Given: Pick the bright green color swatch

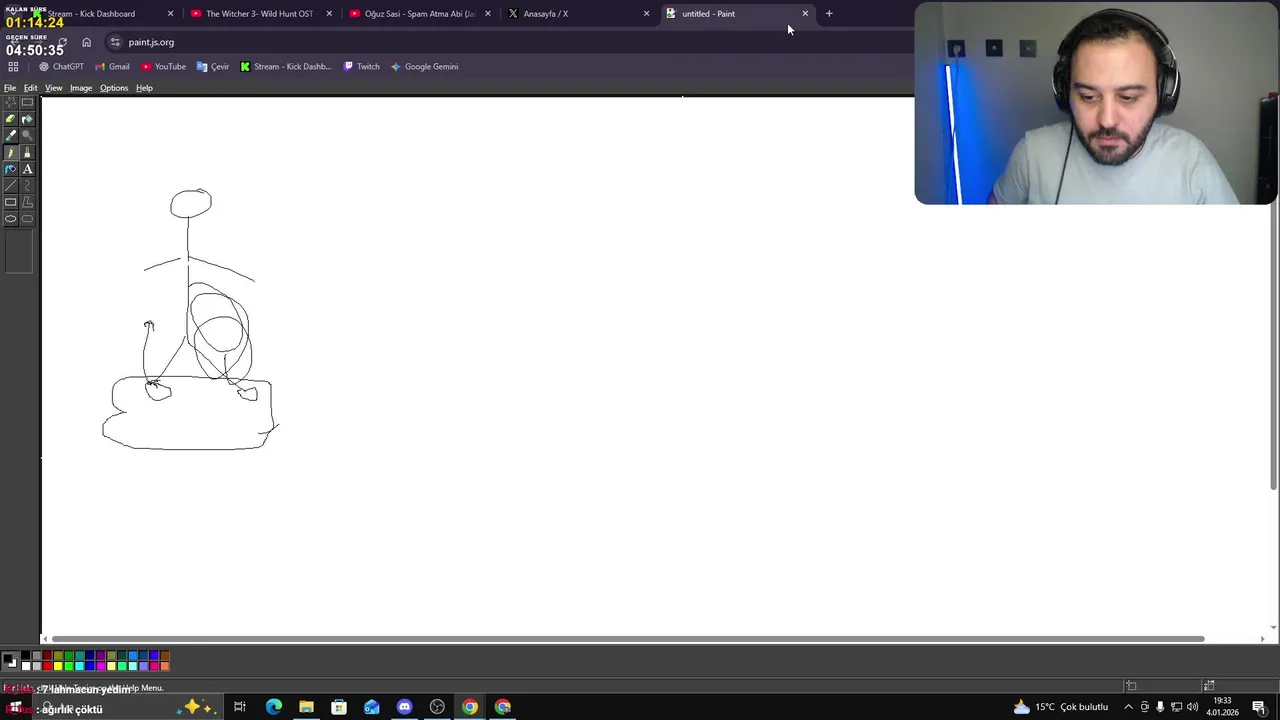Looking at the screenshot, I should (x=69, y=666).
